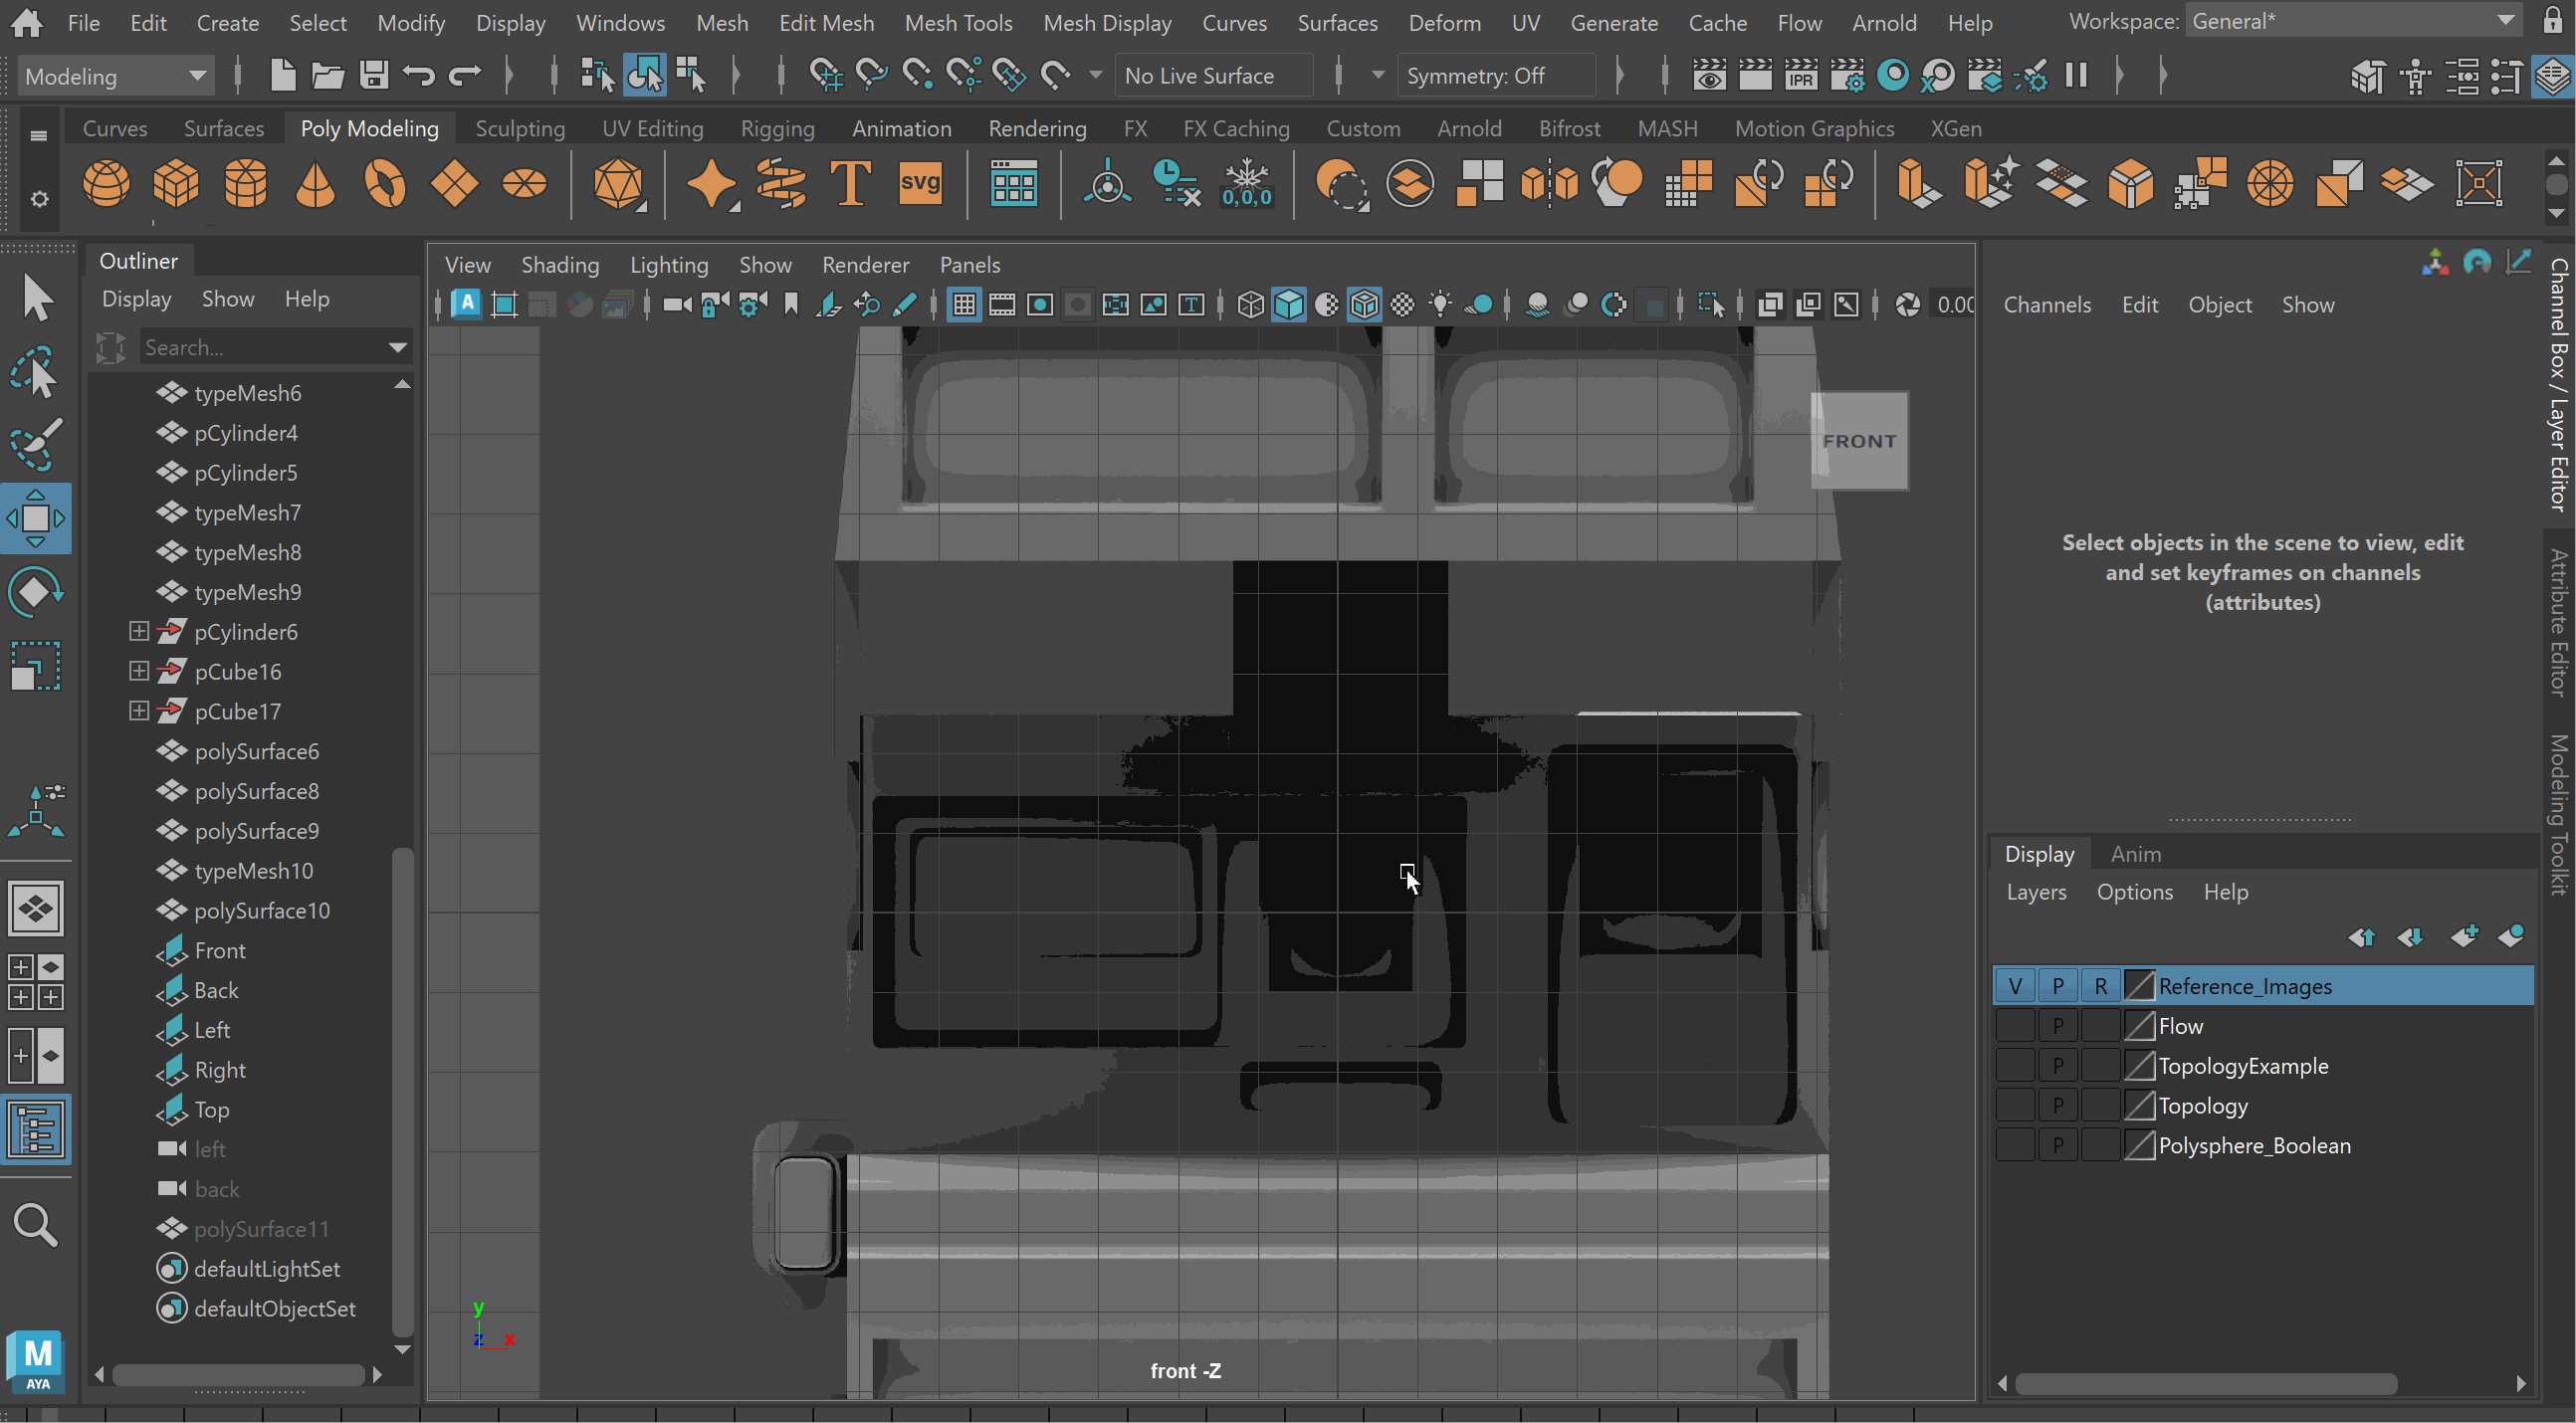
Task: Open the Mesh Tools menu
Action: [x=957, y=22]
